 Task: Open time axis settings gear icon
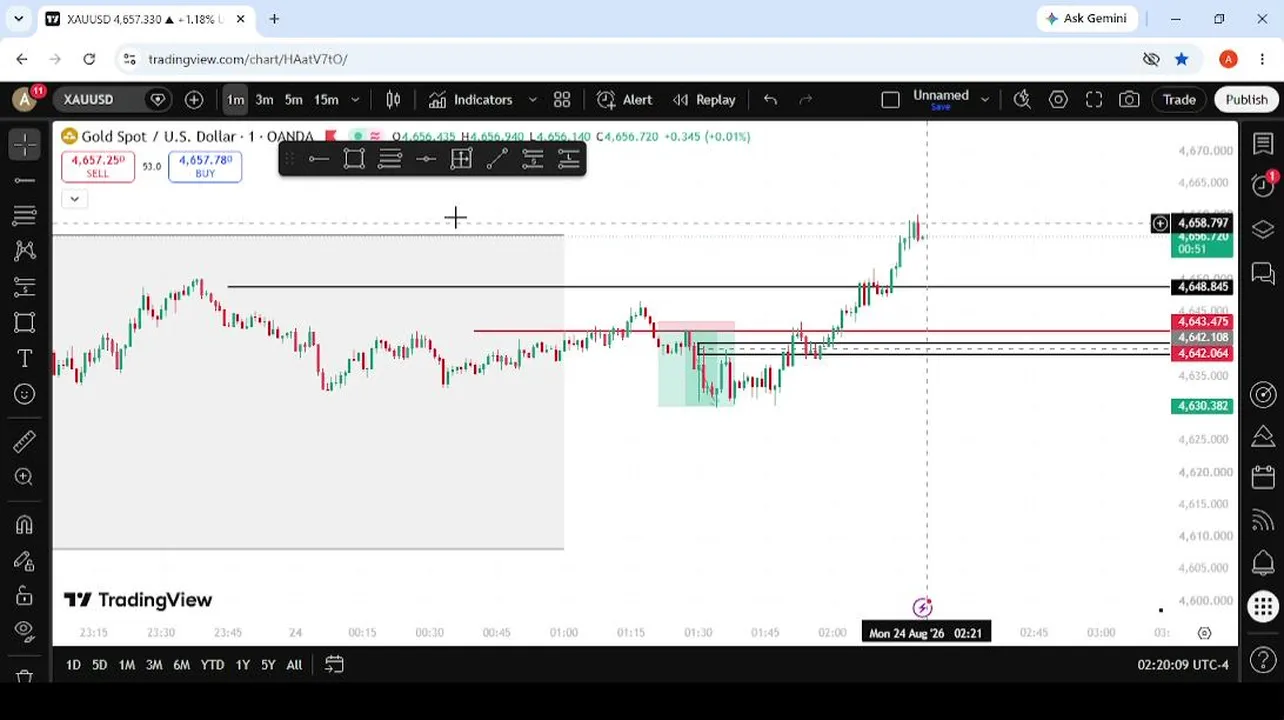1205,633
